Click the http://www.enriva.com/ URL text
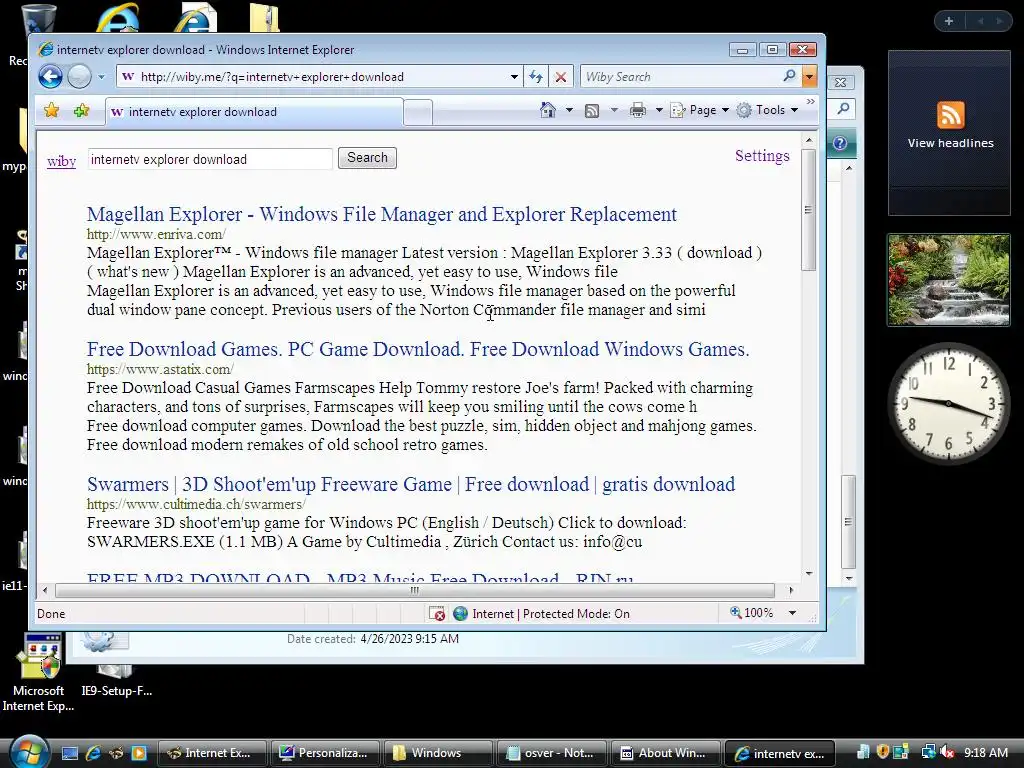1024x768 pixels. click(156, 234)
